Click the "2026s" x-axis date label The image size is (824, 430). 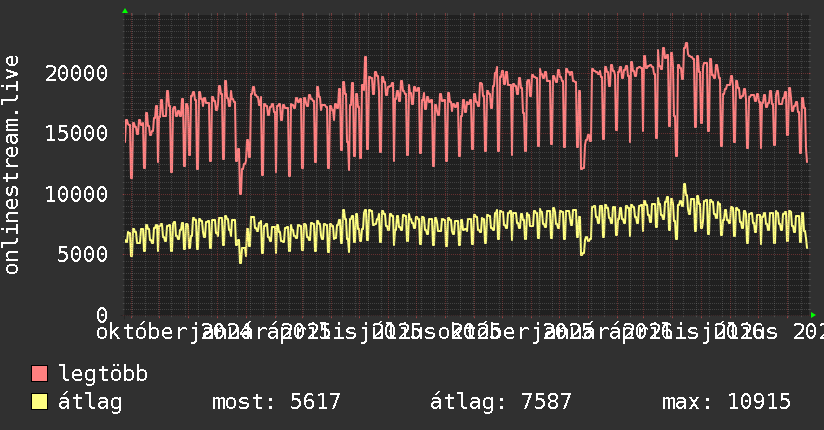click(x=746, y=332)
